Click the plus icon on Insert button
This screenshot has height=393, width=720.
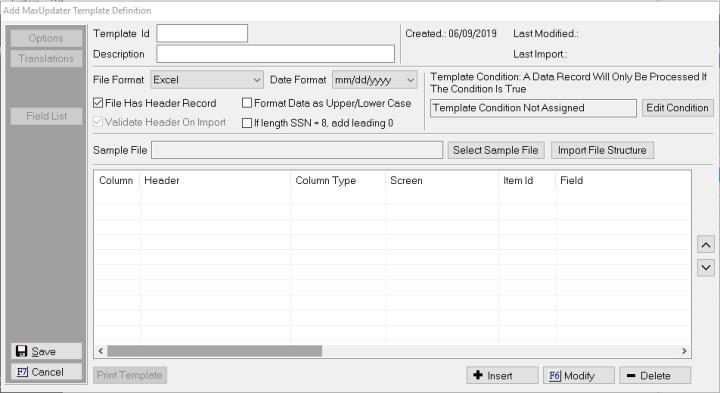[x=478, y=375]
